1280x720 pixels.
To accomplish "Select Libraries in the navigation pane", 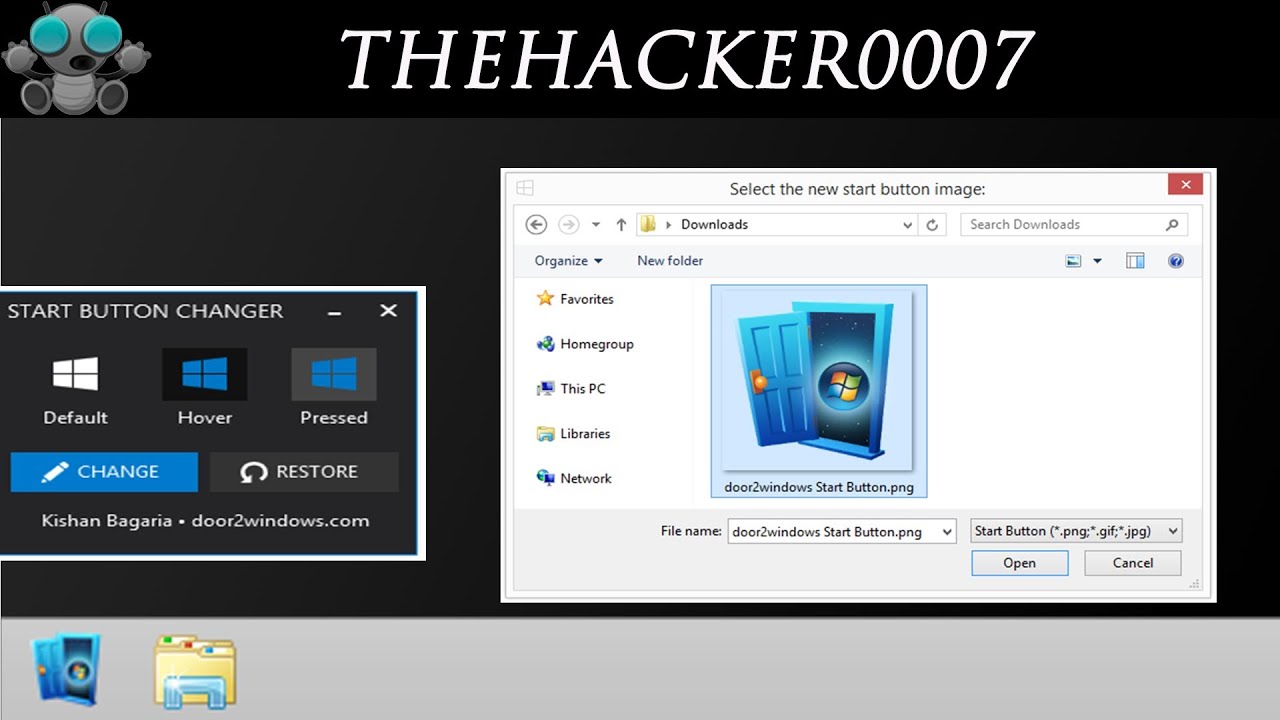I will [573, 434].
